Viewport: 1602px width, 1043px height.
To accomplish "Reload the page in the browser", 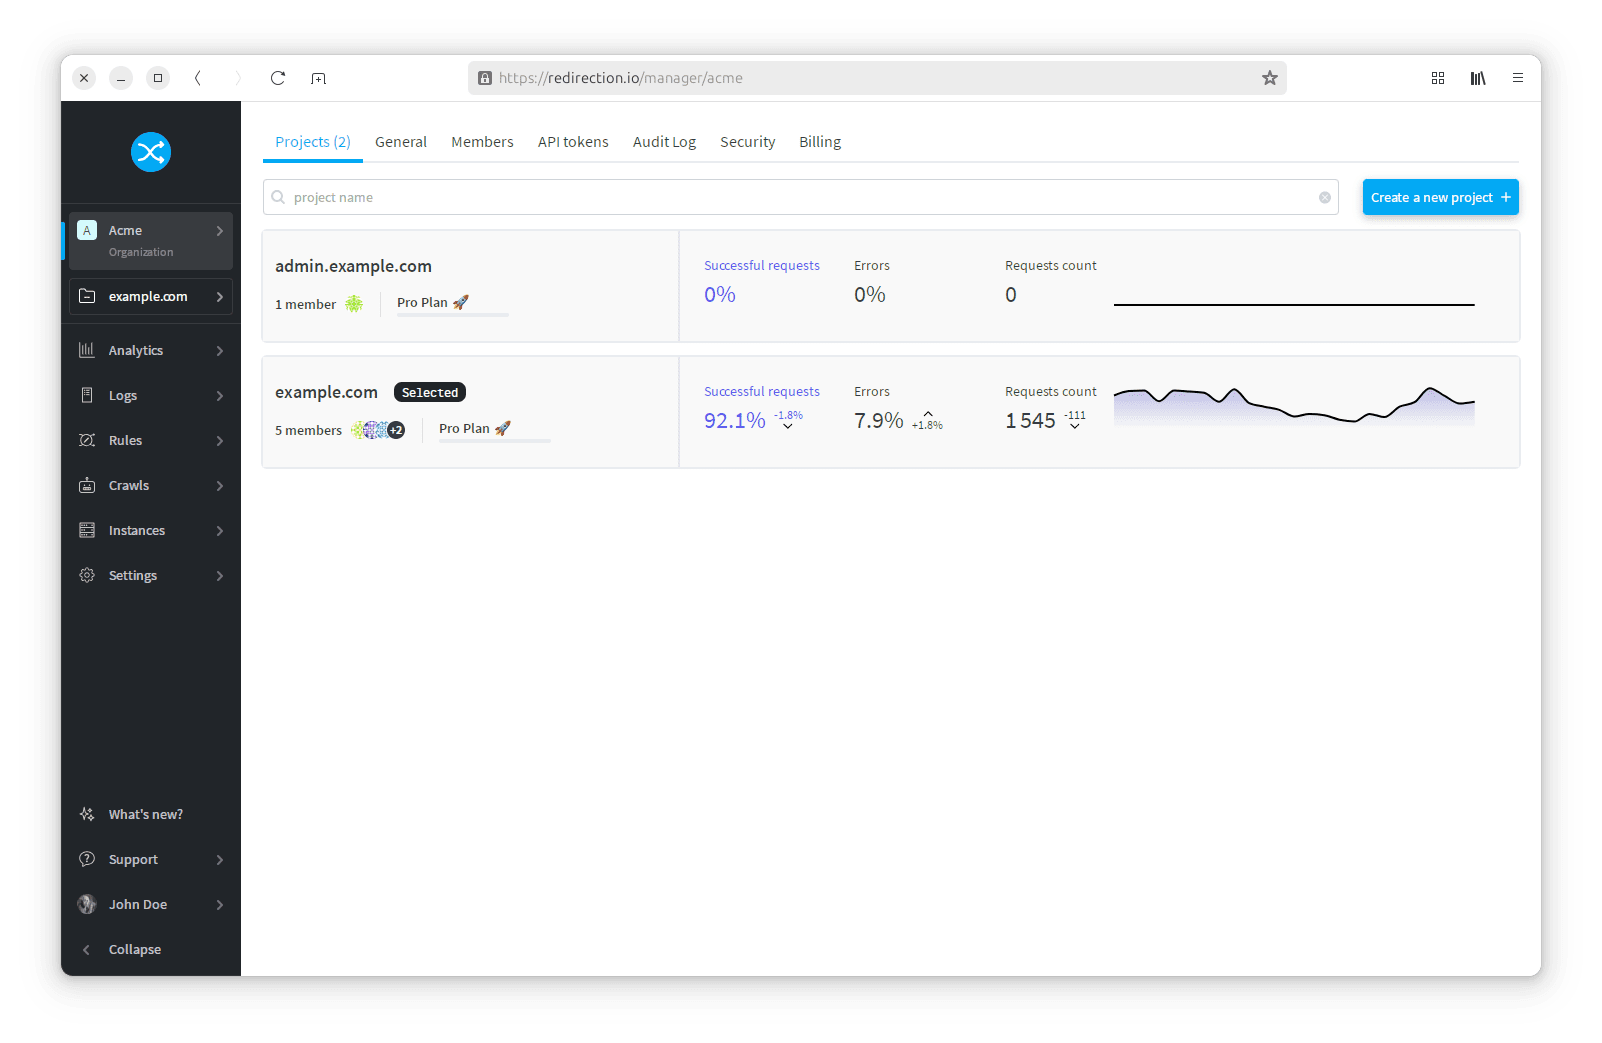I will (x=278, y=78).
